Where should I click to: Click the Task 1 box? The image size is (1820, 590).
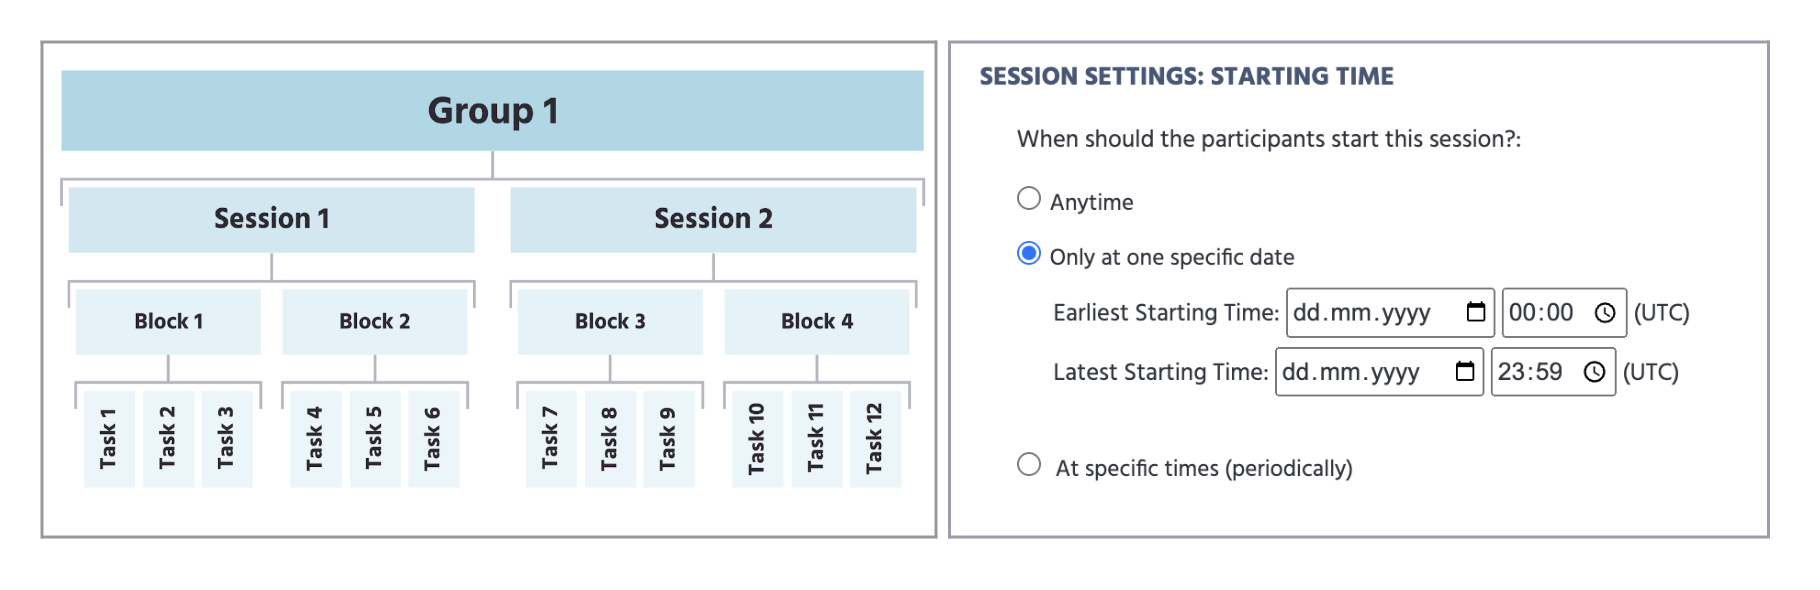click(x=109, y=439)
